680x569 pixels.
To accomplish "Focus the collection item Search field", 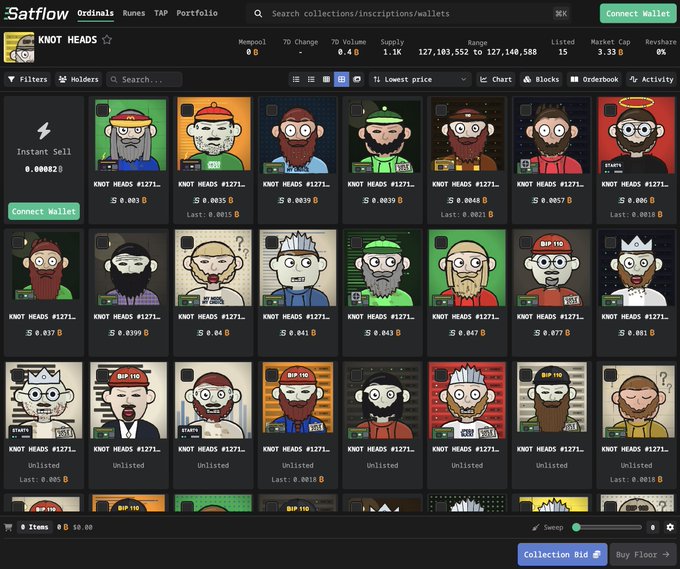I will [x=144, y=79].
